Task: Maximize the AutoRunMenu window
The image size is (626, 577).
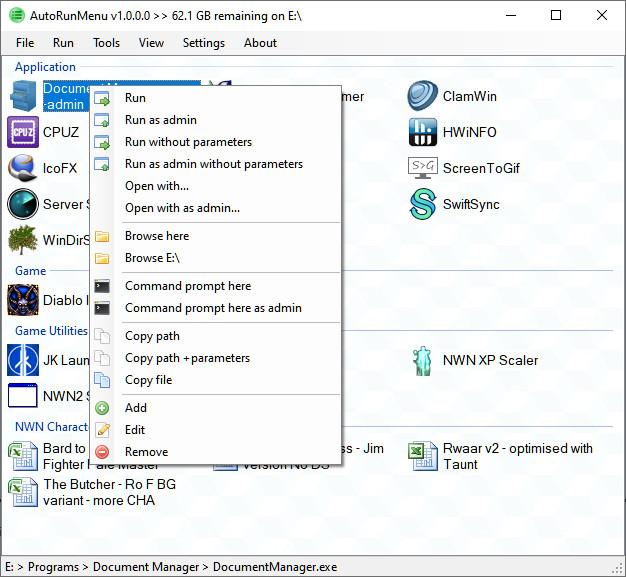Action: 556,16
